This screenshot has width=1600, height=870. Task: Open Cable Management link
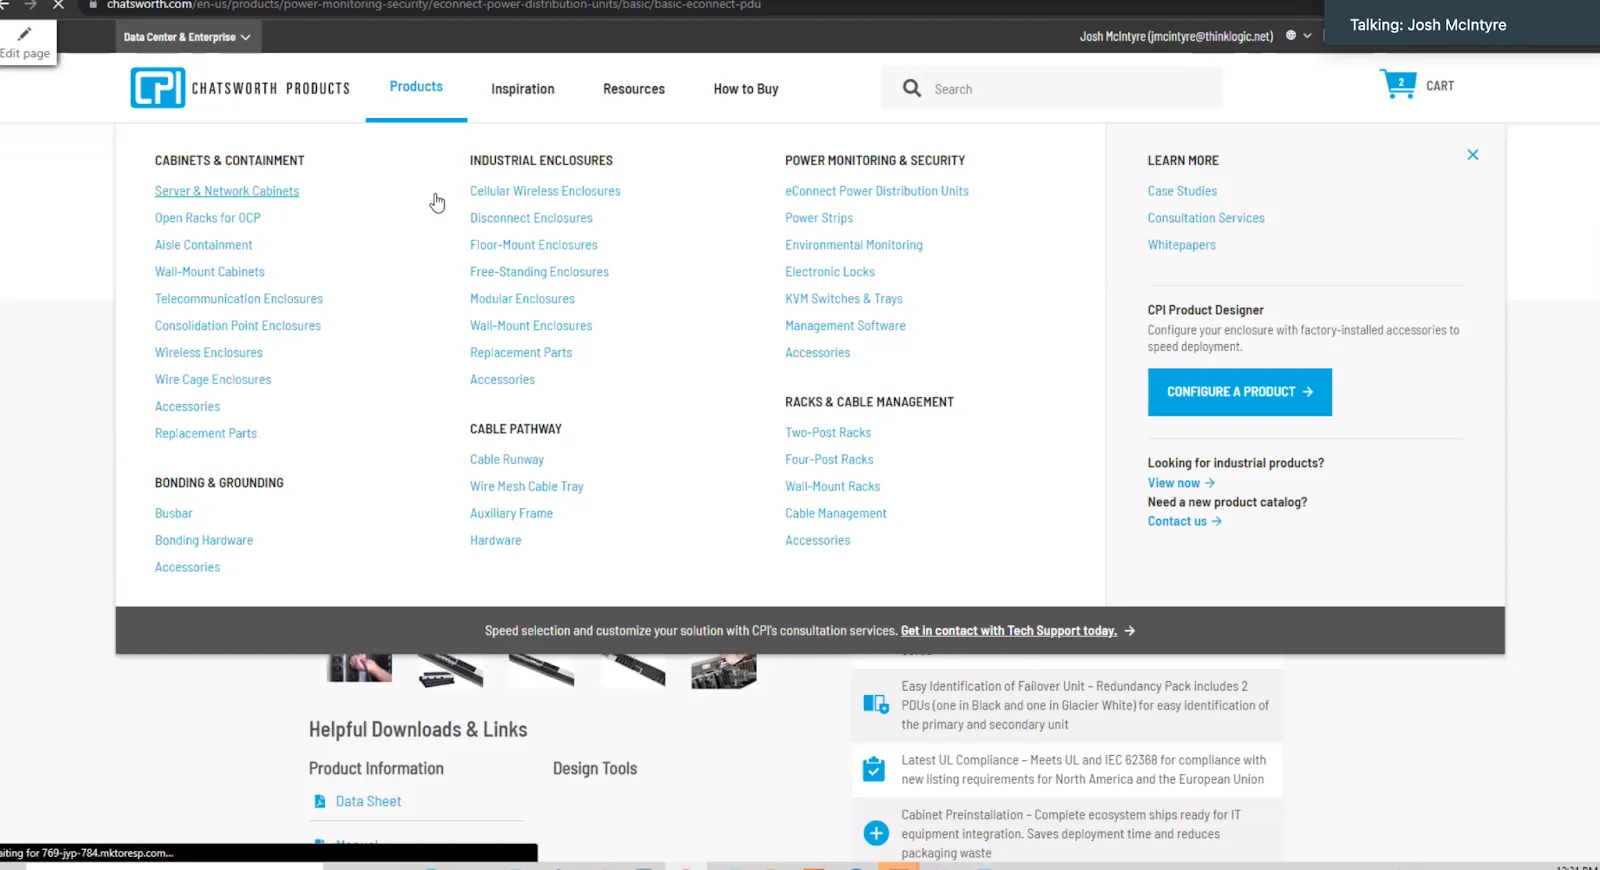click(x=836, y=514)
